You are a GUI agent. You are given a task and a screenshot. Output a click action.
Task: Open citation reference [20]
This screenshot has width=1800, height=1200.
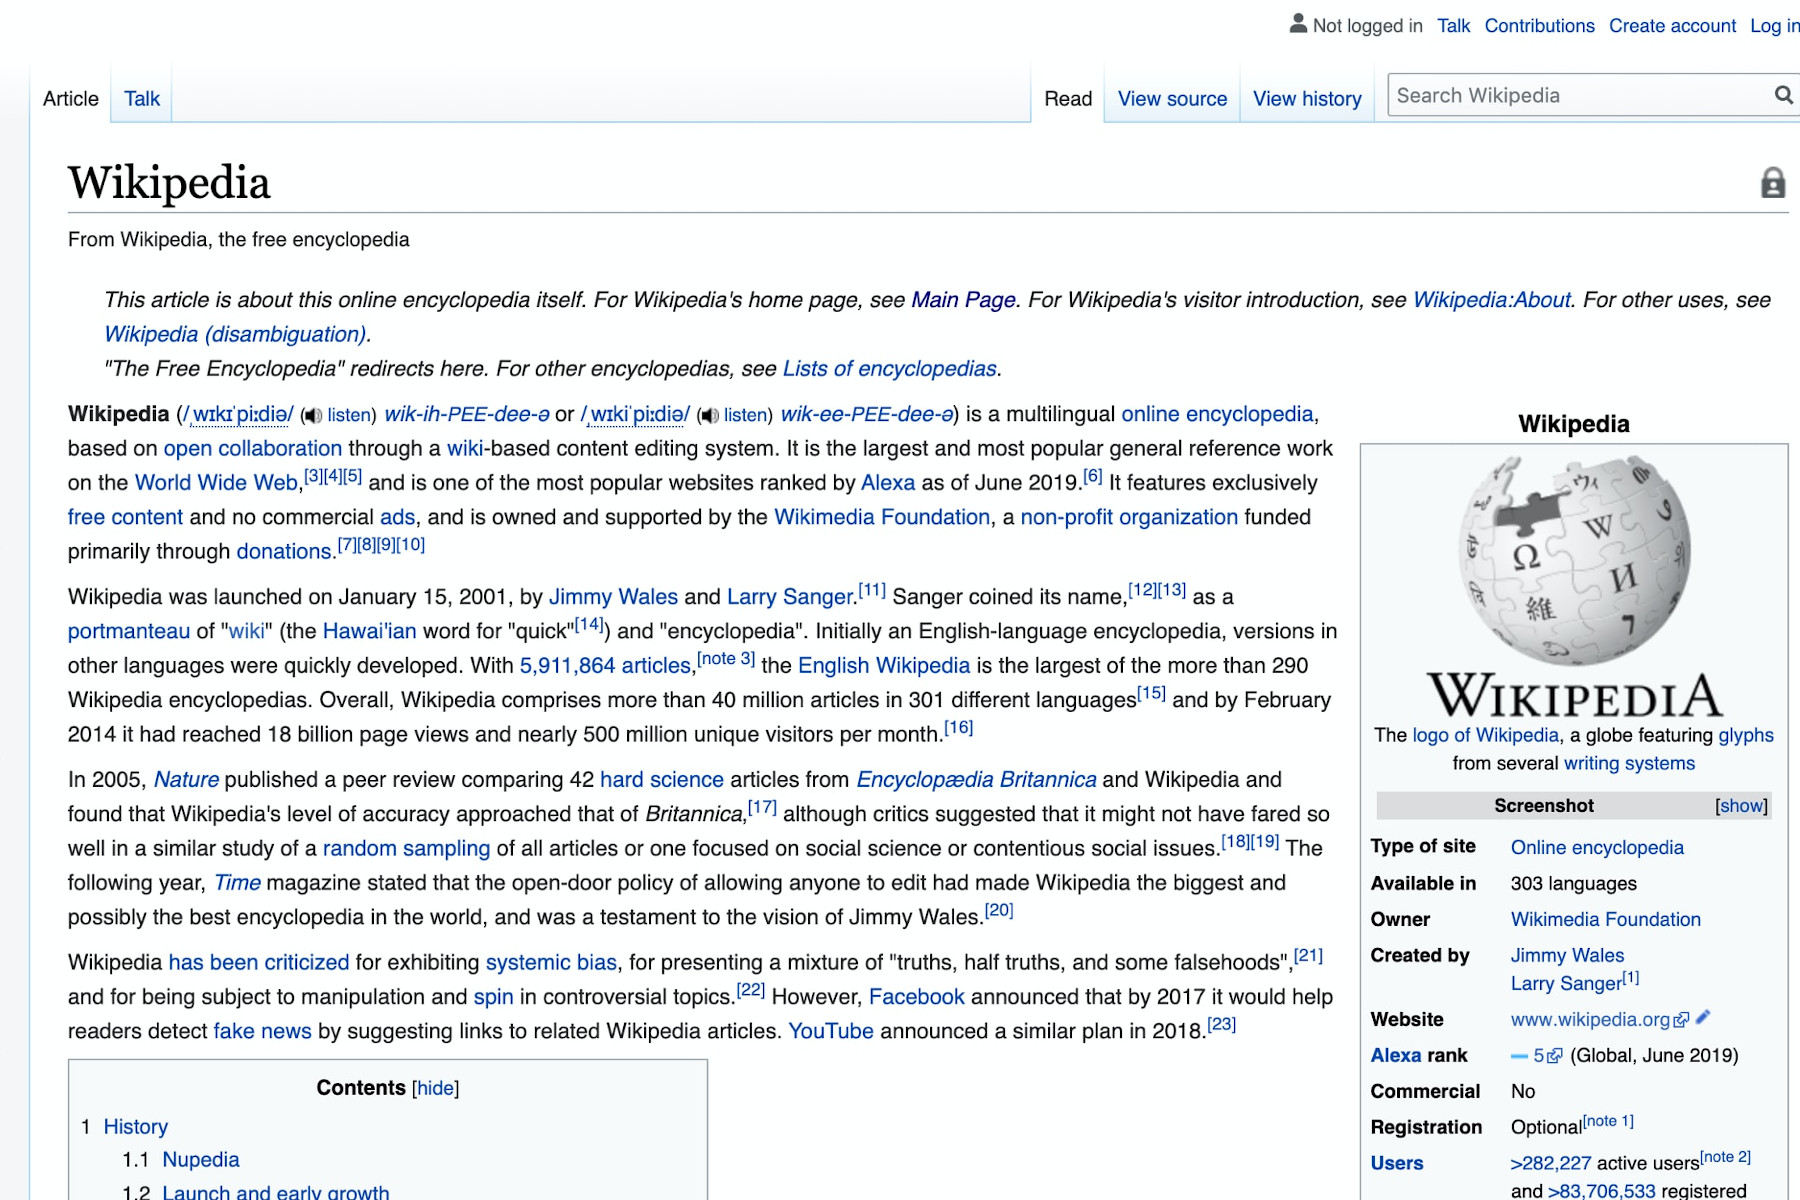pos(999,910)
